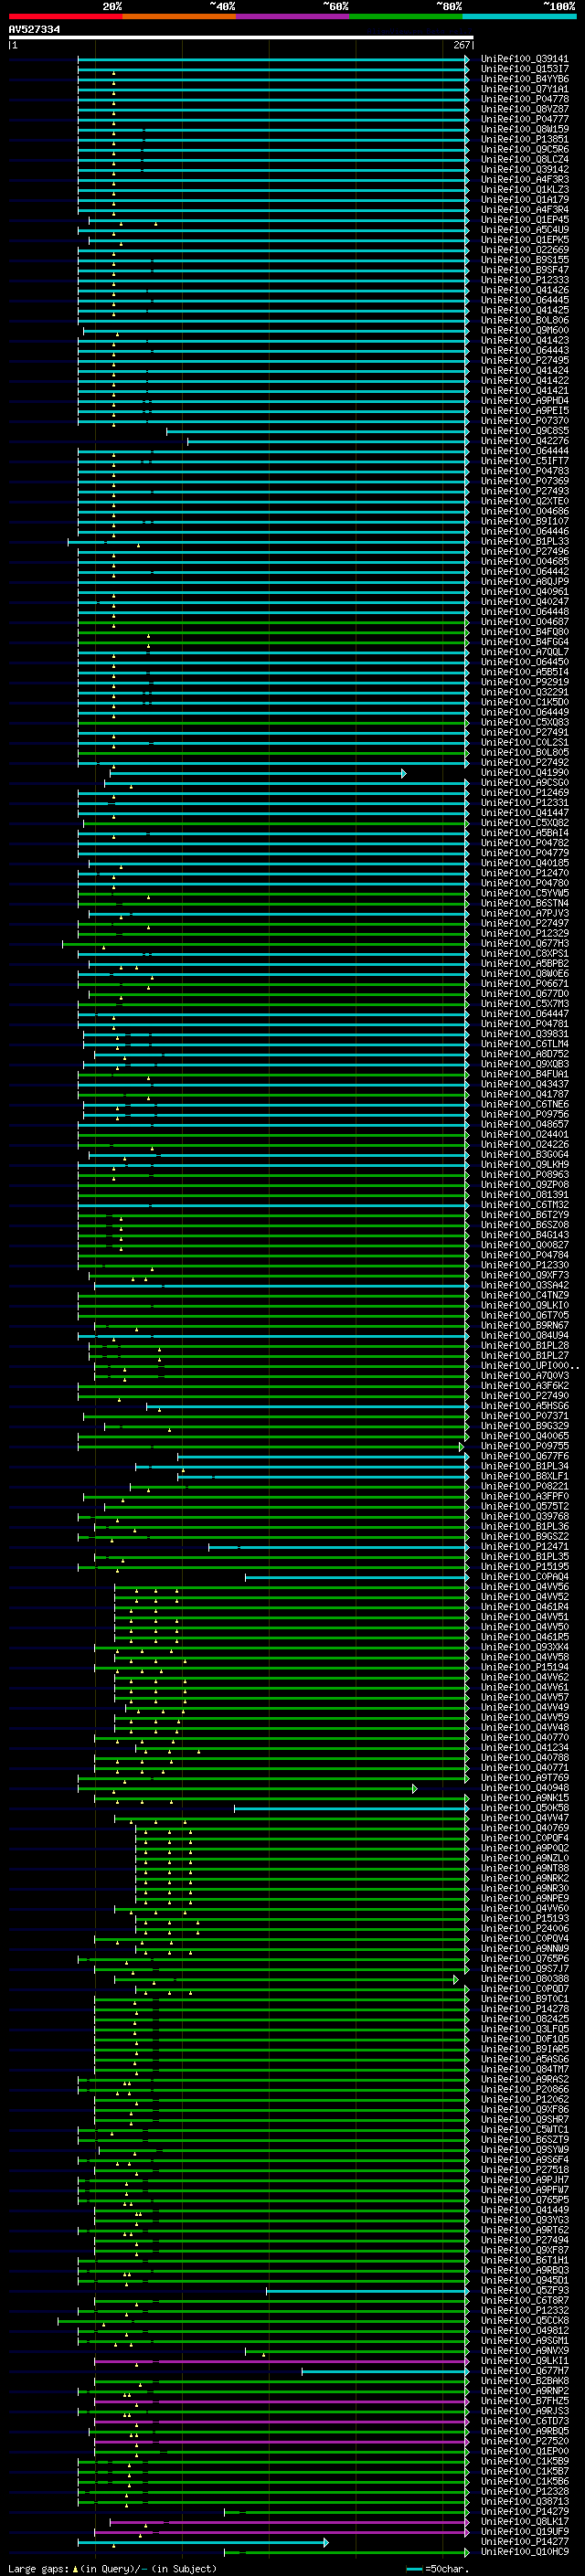Select the query name AV527334
This screenshot has height=2576, width=585.
pyautogui.click(x=34, y=30)
